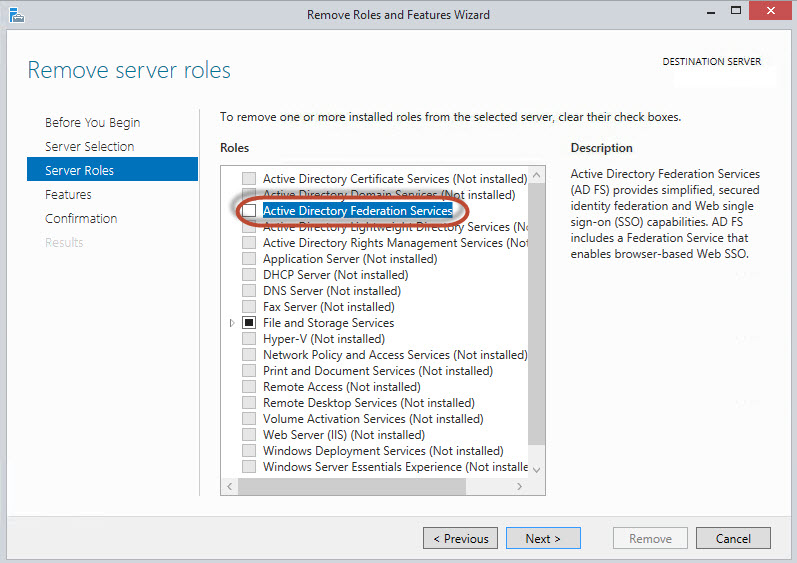Toggle Remote Access checkbox
The height and width of the screenshot is (563, 797).
[x=249, y=387]
